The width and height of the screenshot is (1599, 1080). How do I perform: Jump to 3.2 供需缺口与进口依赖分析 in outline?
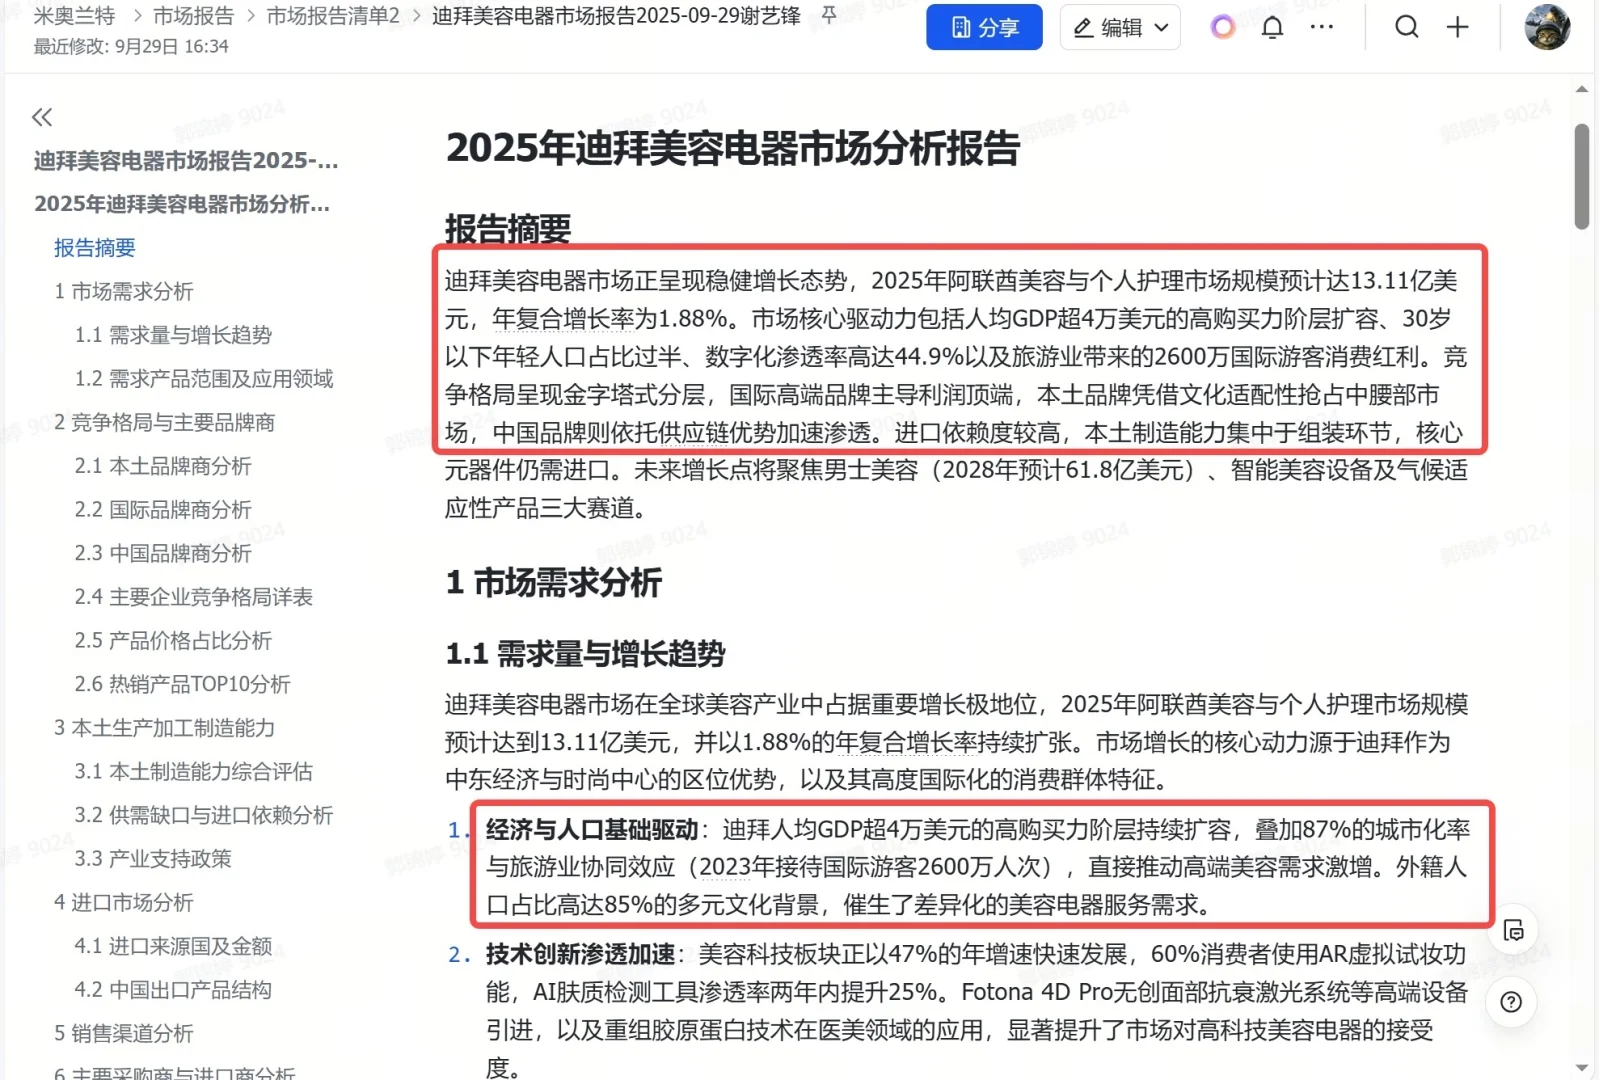coord(204,815)
